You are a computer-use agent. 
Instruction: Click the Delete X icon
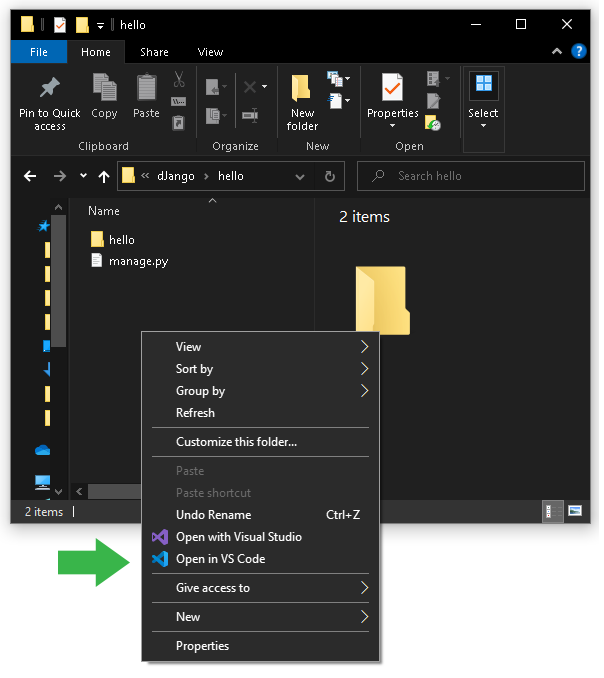(251, 88)
